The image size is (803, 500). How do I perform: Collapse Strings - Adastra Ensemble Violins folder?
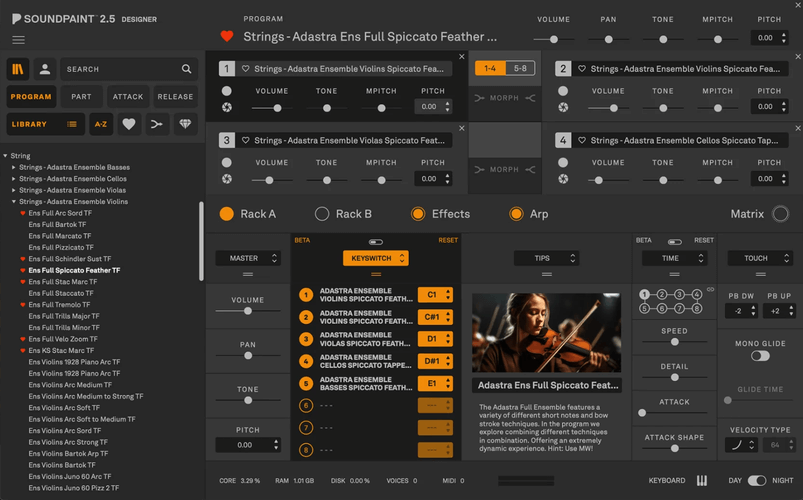[14, 202]
